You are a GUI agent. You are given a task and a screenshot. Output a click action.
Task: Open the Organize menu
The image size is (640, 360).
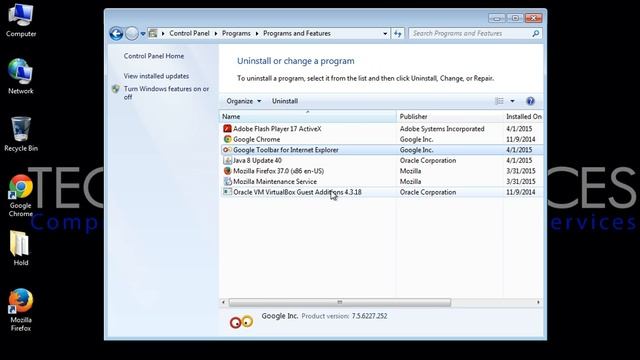click(244, 101)
